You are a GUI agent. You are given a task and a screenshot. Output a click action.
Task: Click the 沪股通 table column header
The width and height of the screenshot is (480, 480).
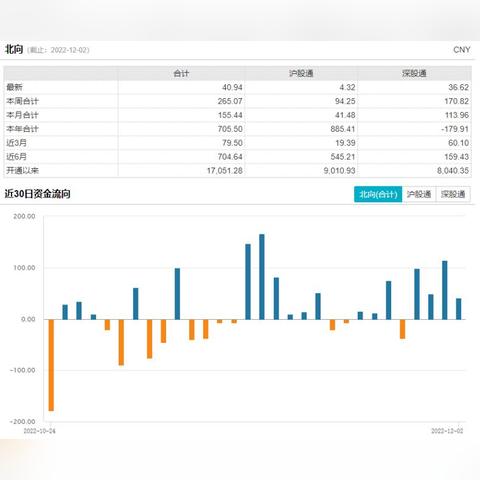301,73
